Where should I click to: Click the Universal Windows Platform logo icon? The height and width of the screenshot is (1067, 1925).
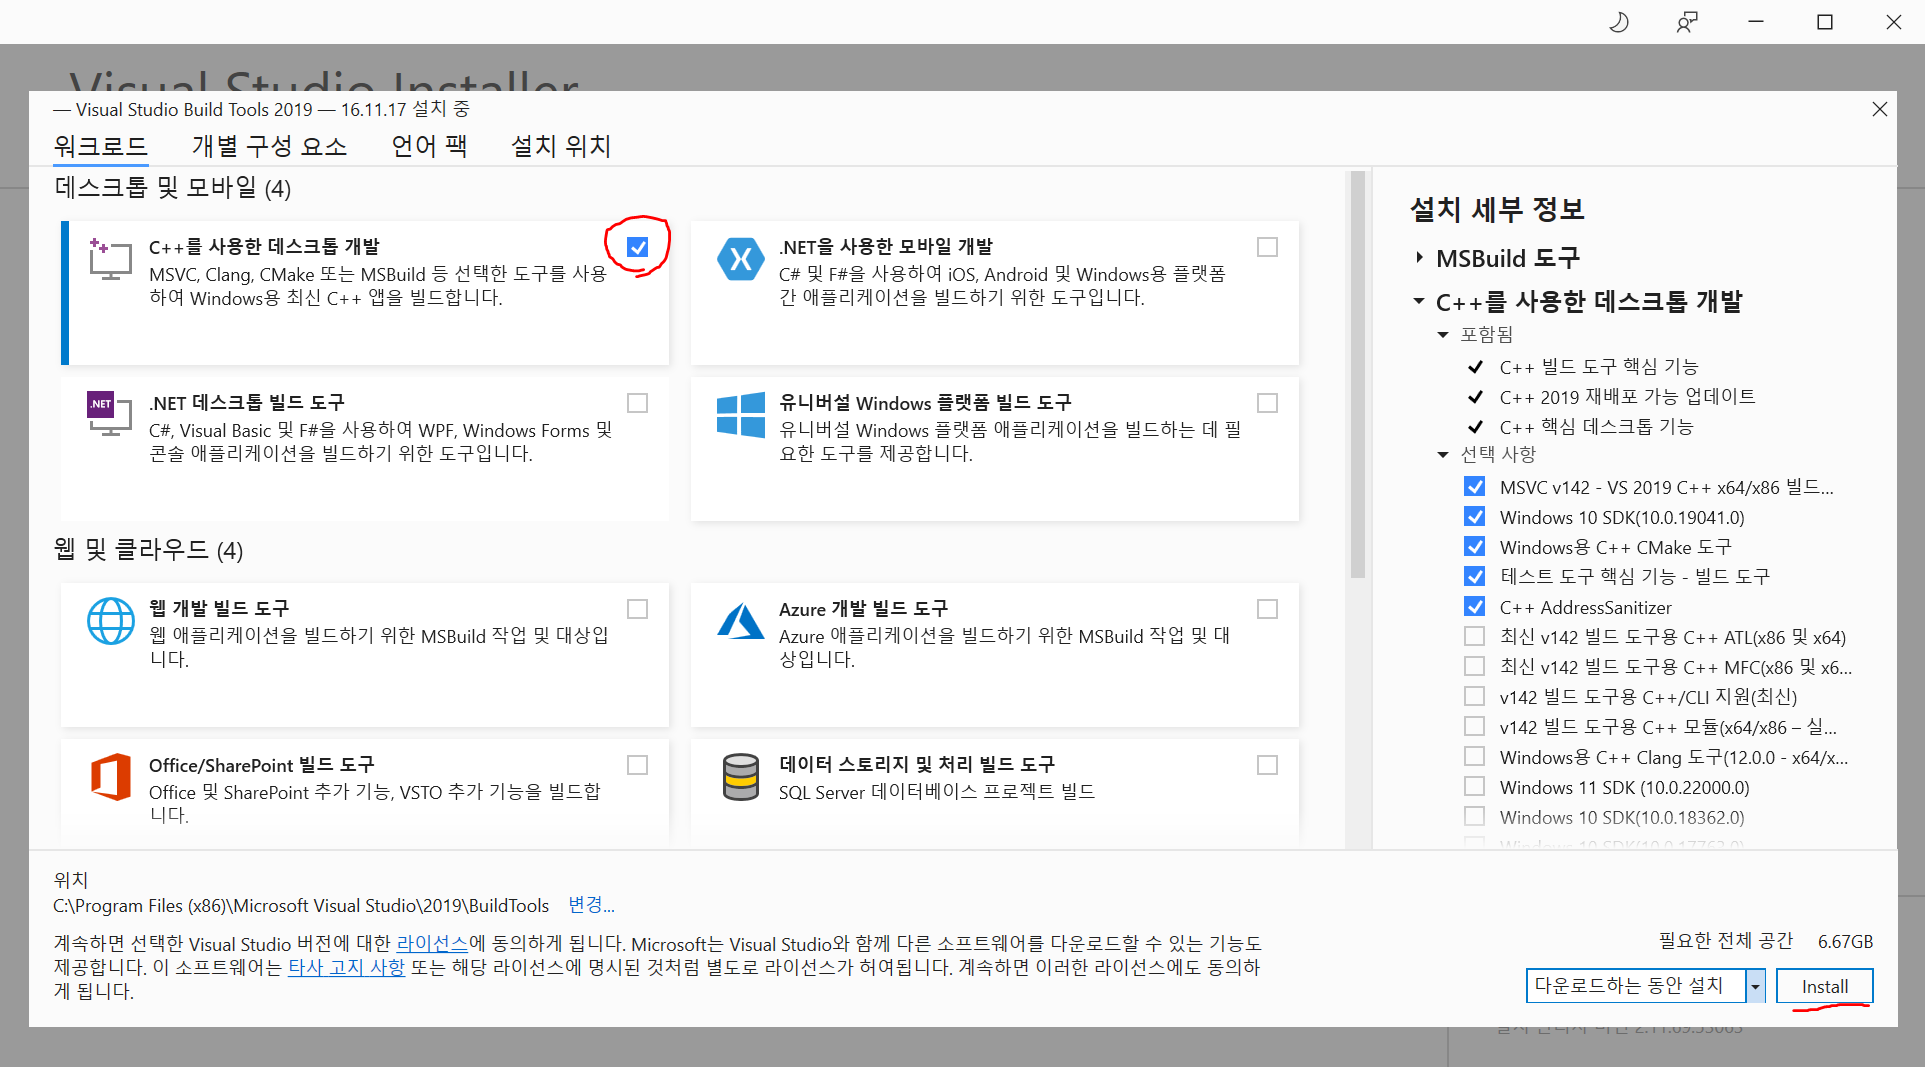(741, 414)
